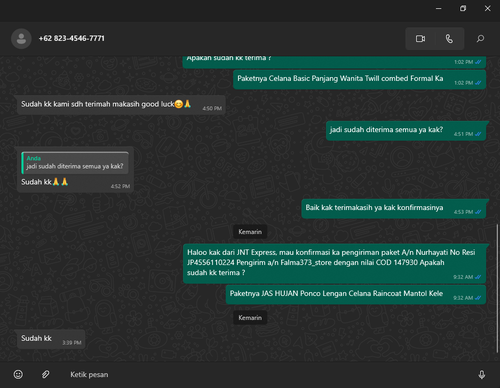
Task: Click the quoted 'Anda' reply preview
Action: point(75,163)
